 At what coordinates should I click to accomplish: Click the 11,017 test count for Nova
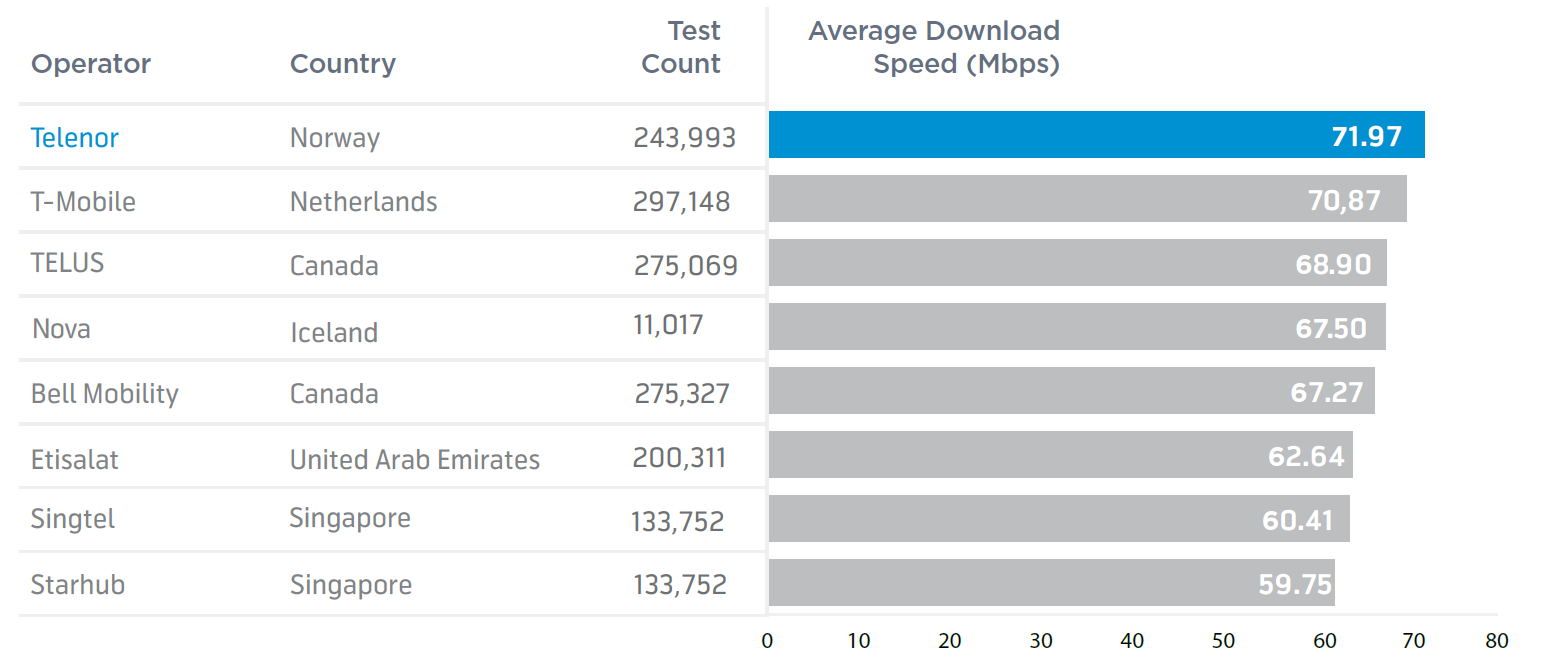pyautogui.click(x=668, y=325)
